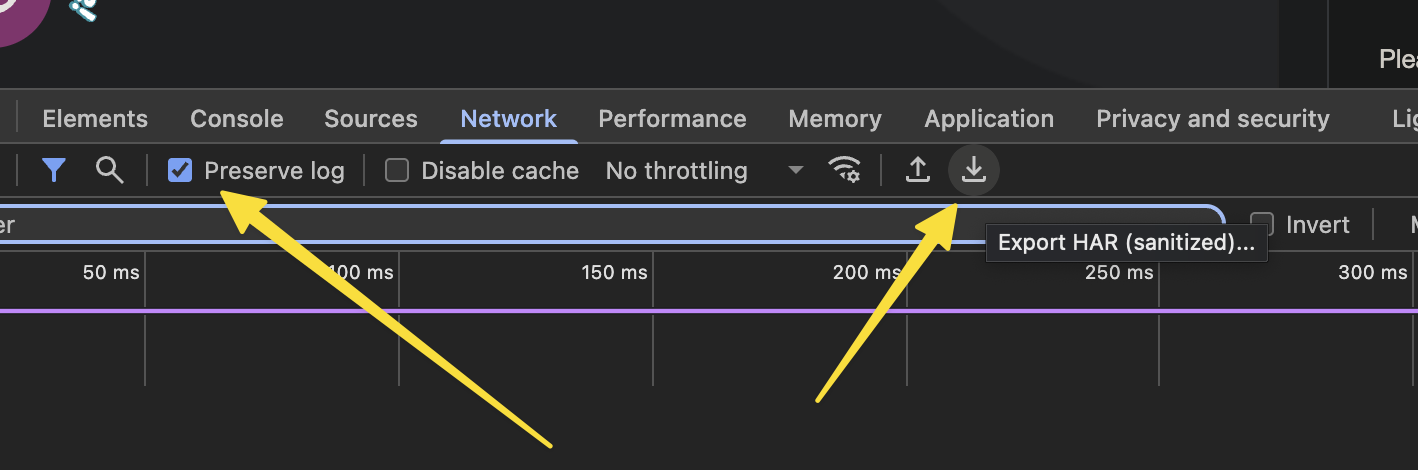Click the Export HAR download icon

pyautogui.click(x=973, y=171)
